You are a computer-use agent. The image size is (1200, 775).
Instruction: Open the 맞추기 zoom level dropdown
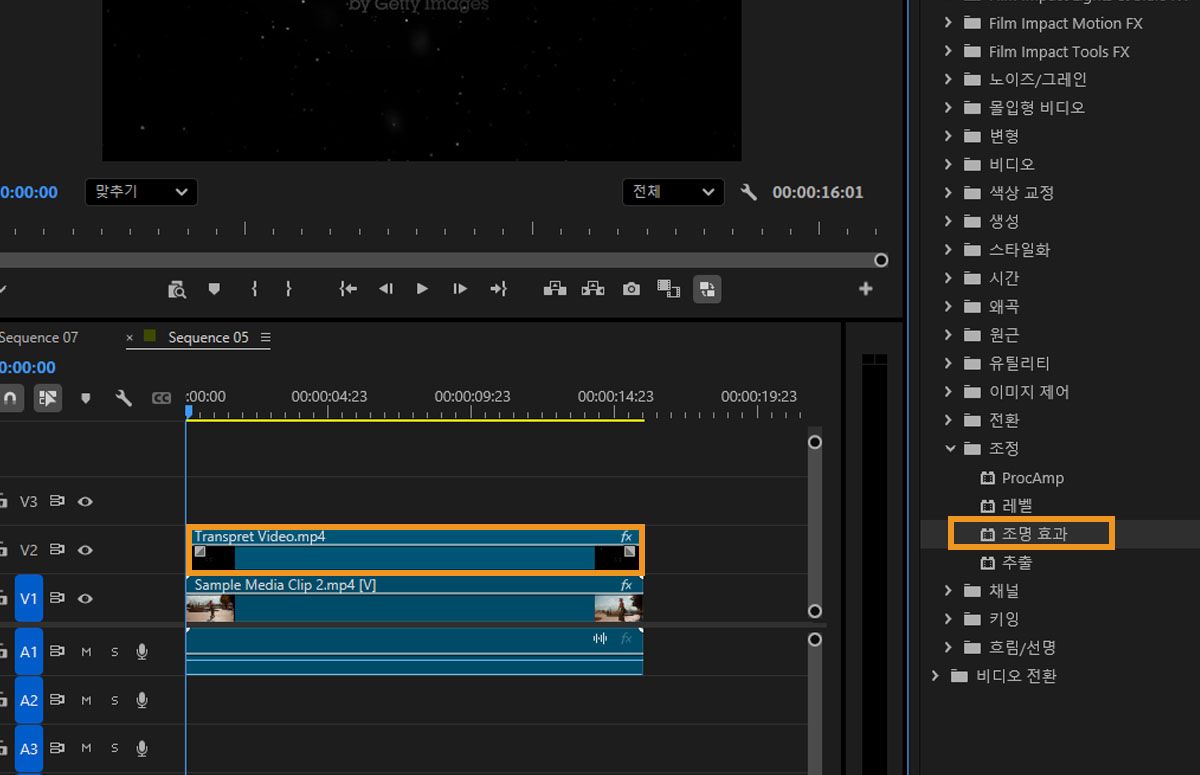[140, 192]
